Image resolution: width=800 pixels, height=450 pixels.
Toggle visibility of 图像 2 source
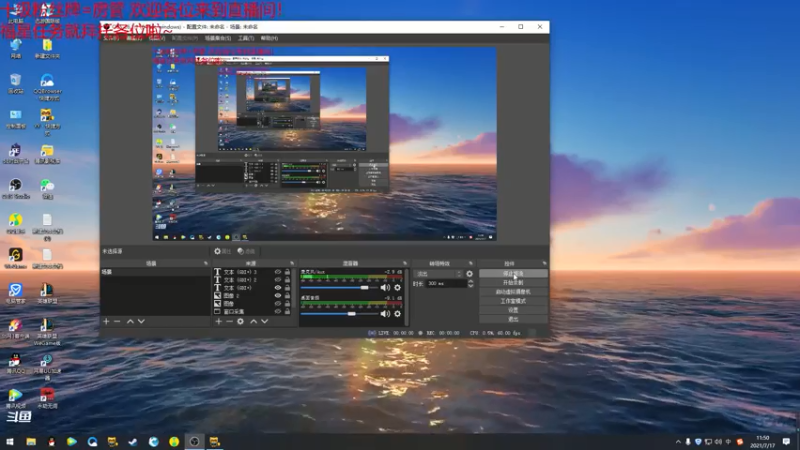click(278, 295)
